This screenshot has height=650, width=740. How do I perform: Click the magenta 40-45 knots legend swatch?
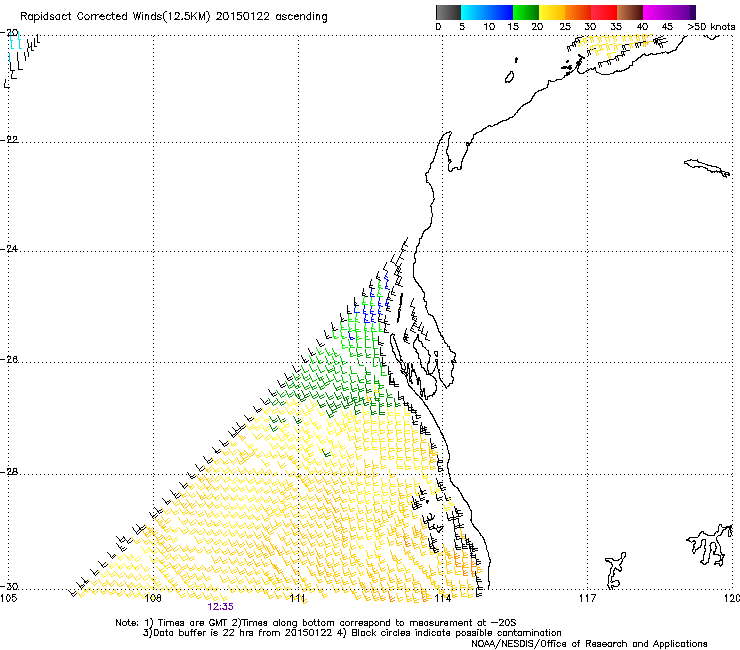click(656, 12)
